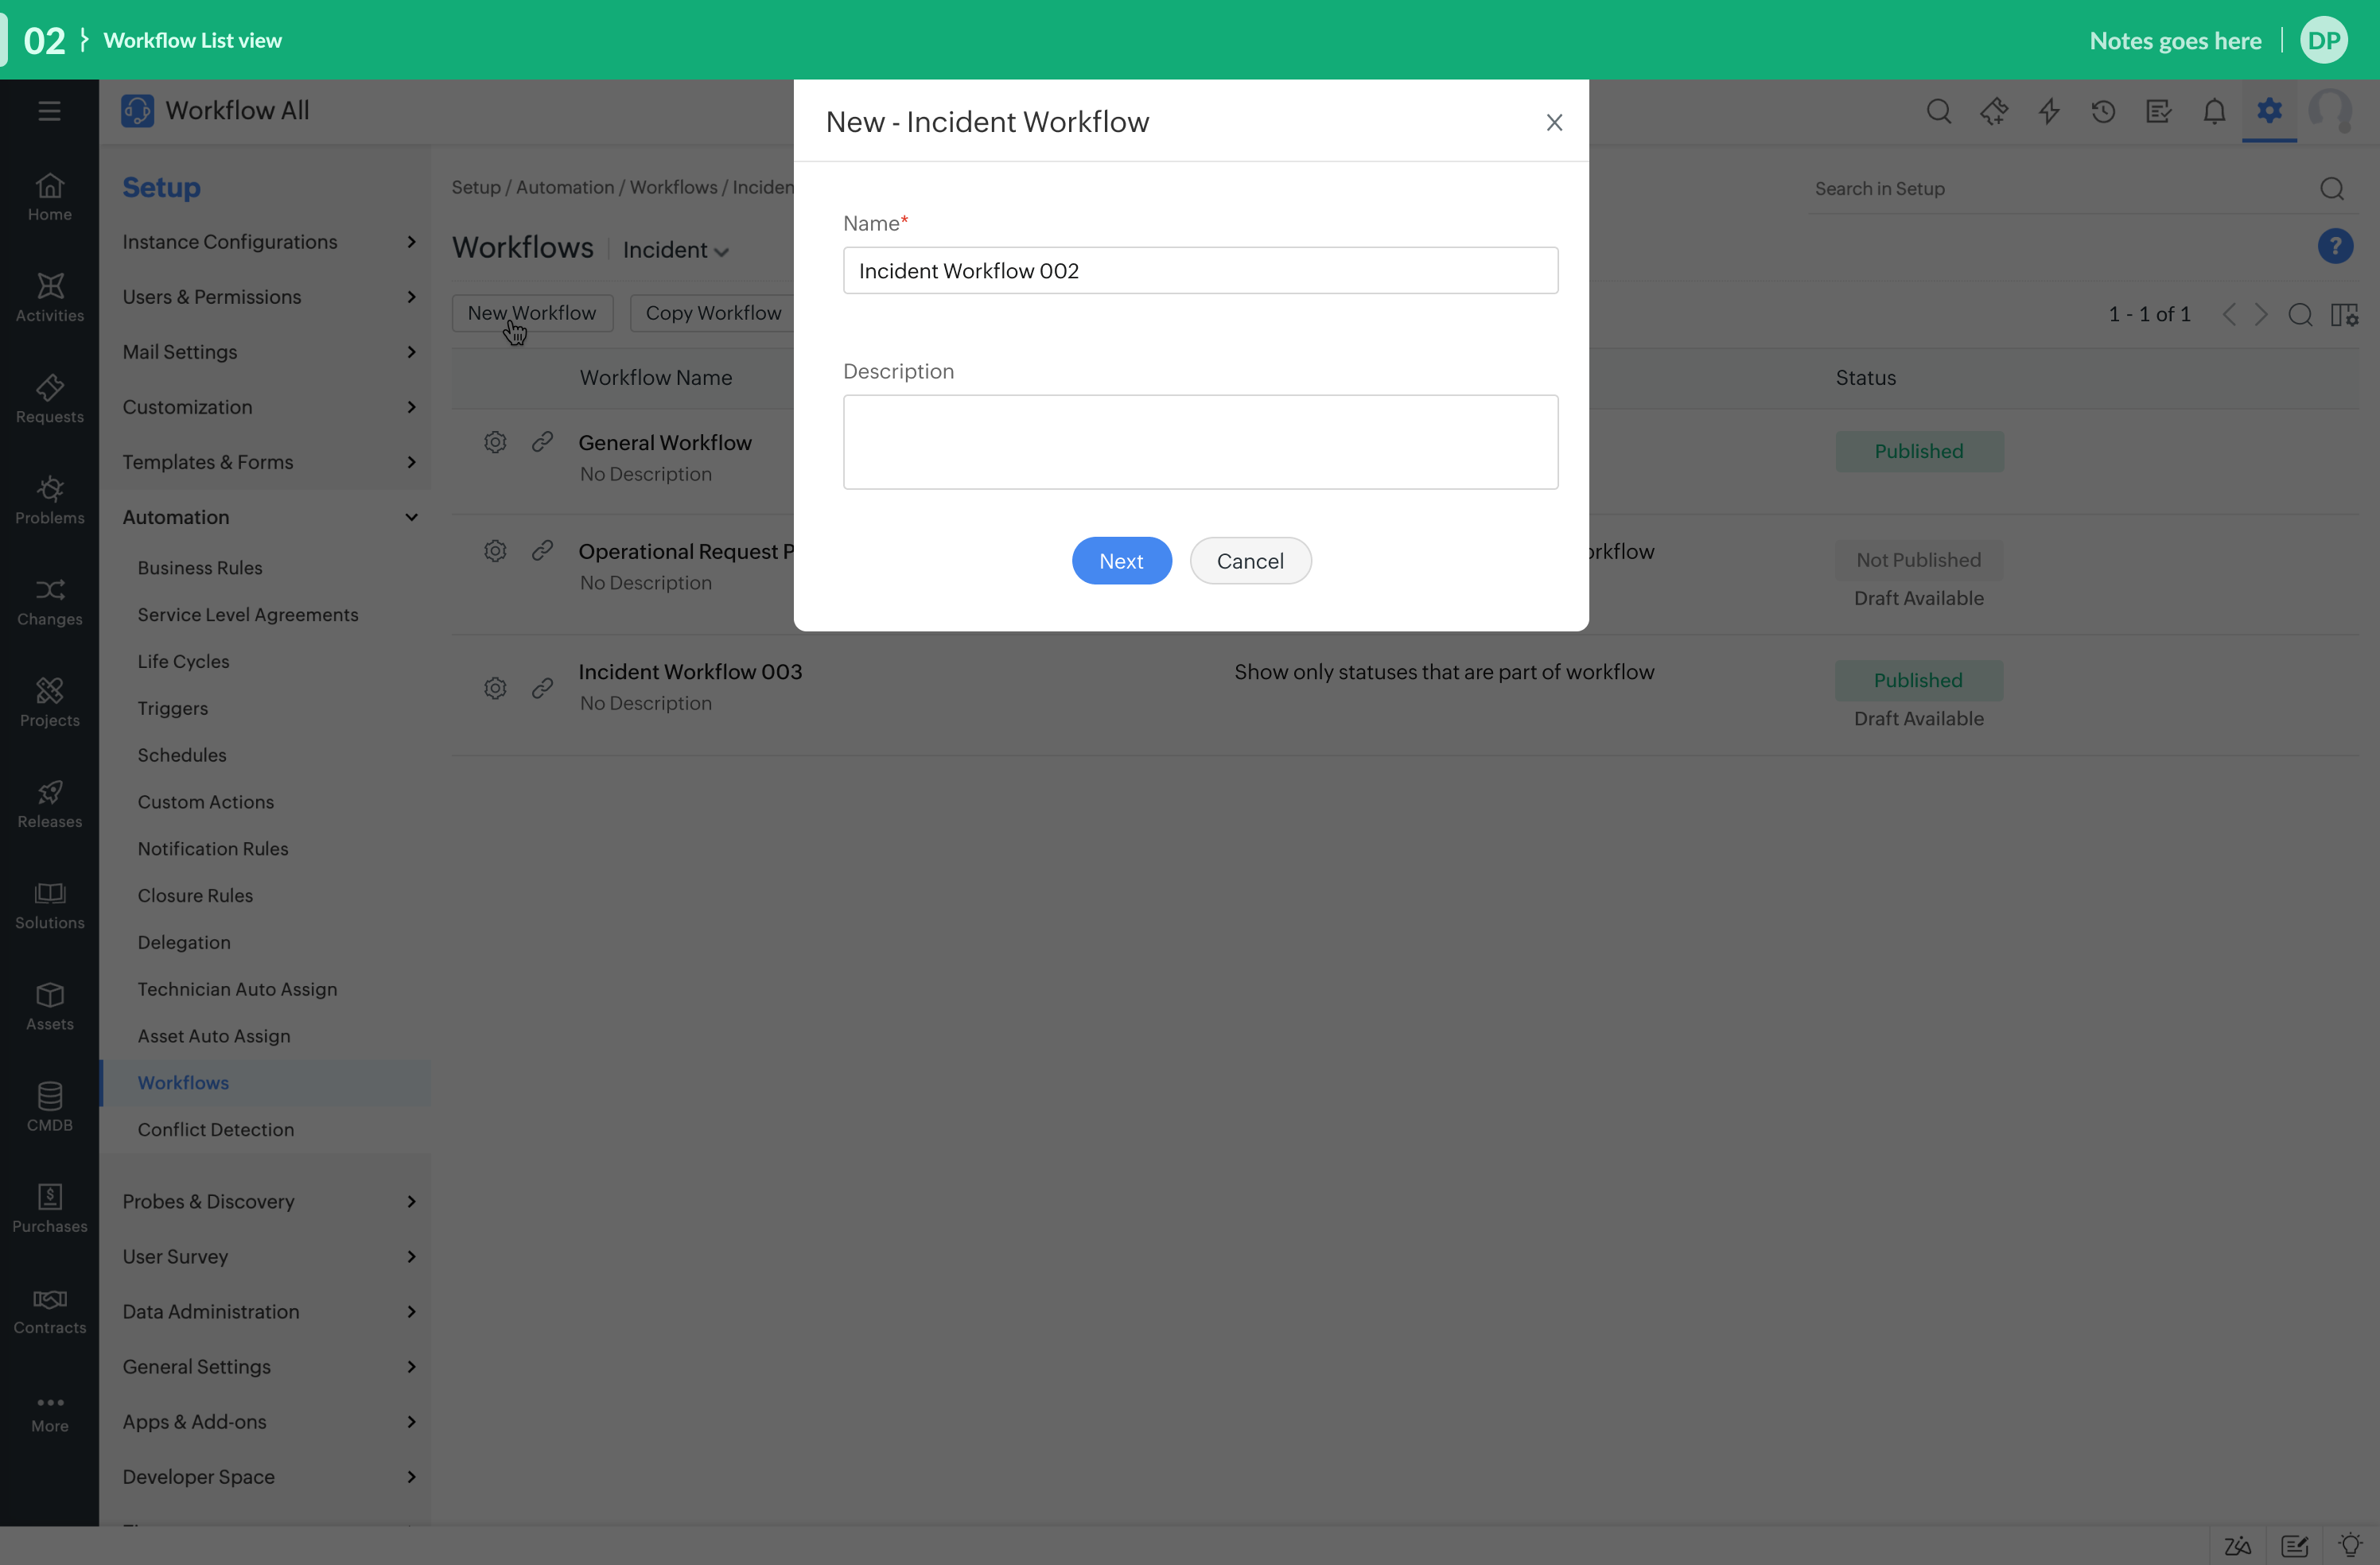The height and width of the screenshot is (1565, 2380).
Task: Select Business Rules under Automation
Action: 200,567
